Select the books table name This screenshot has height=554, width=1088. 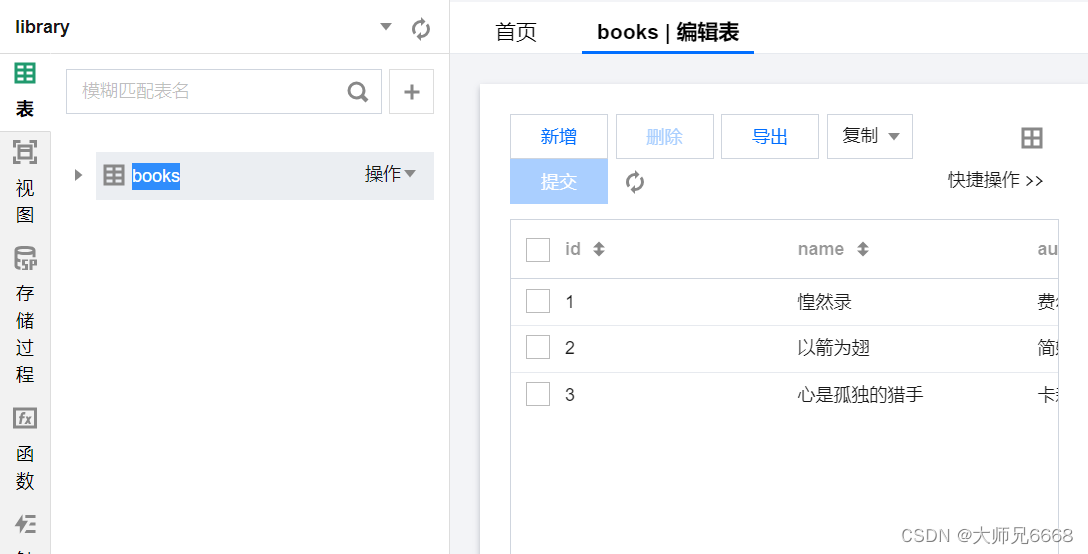[x=155, y=176]
